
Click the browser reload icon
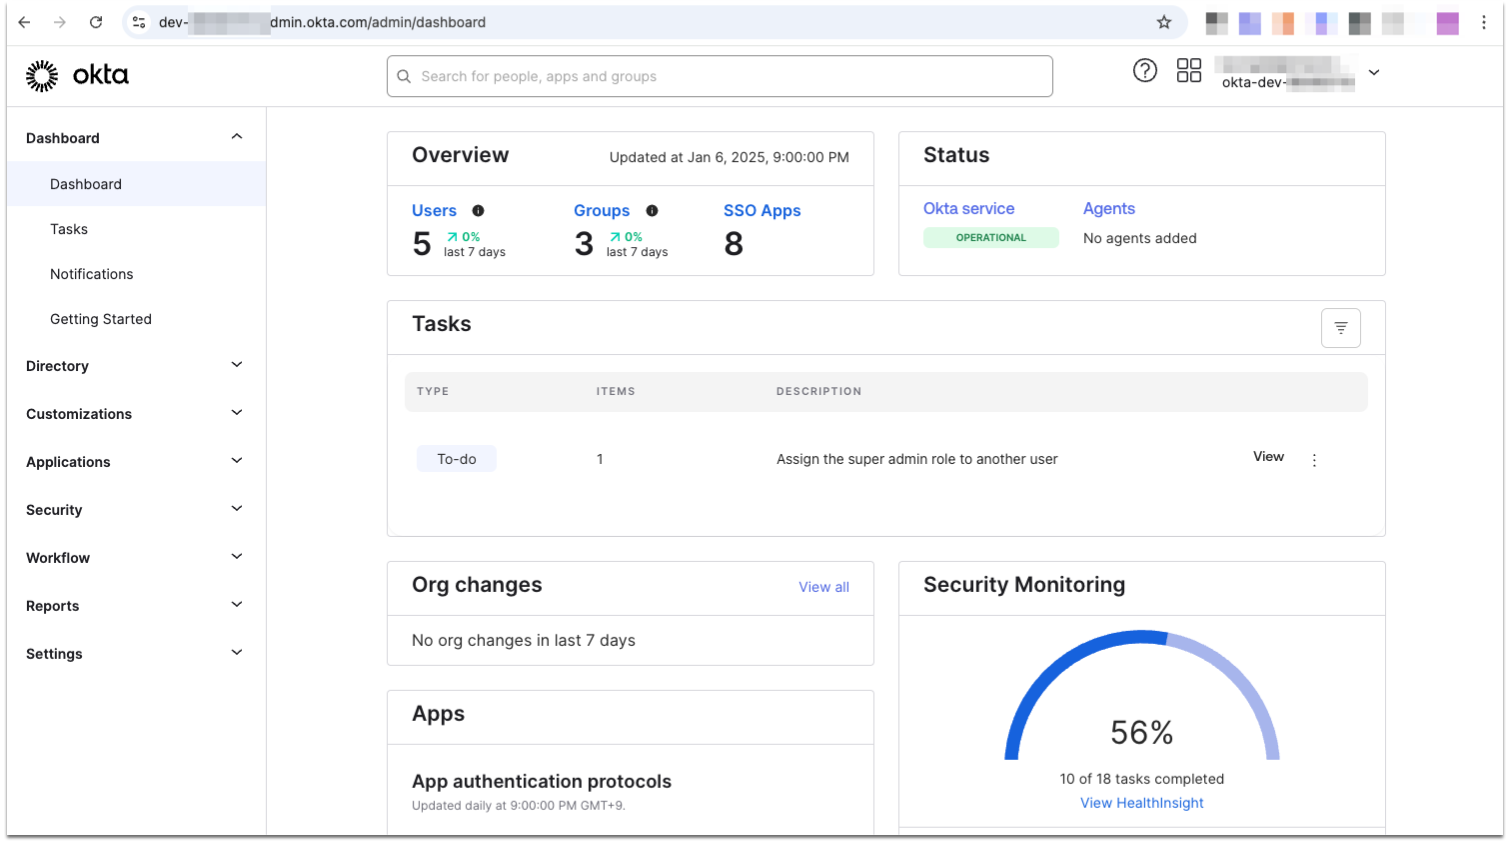[95, 21]
